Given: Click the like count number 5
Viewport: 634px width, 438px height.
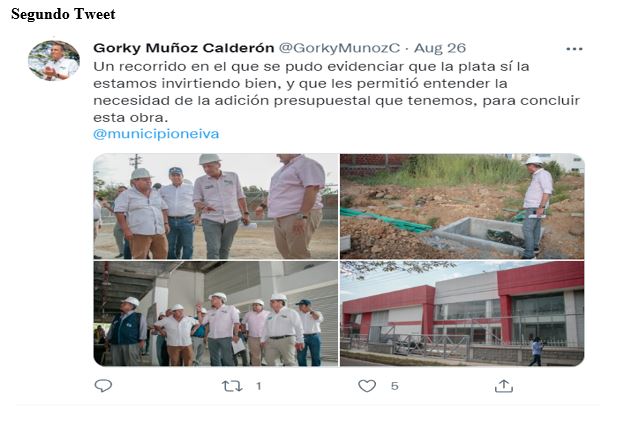Looking at the screenshot, I should [x=395, y=386].
